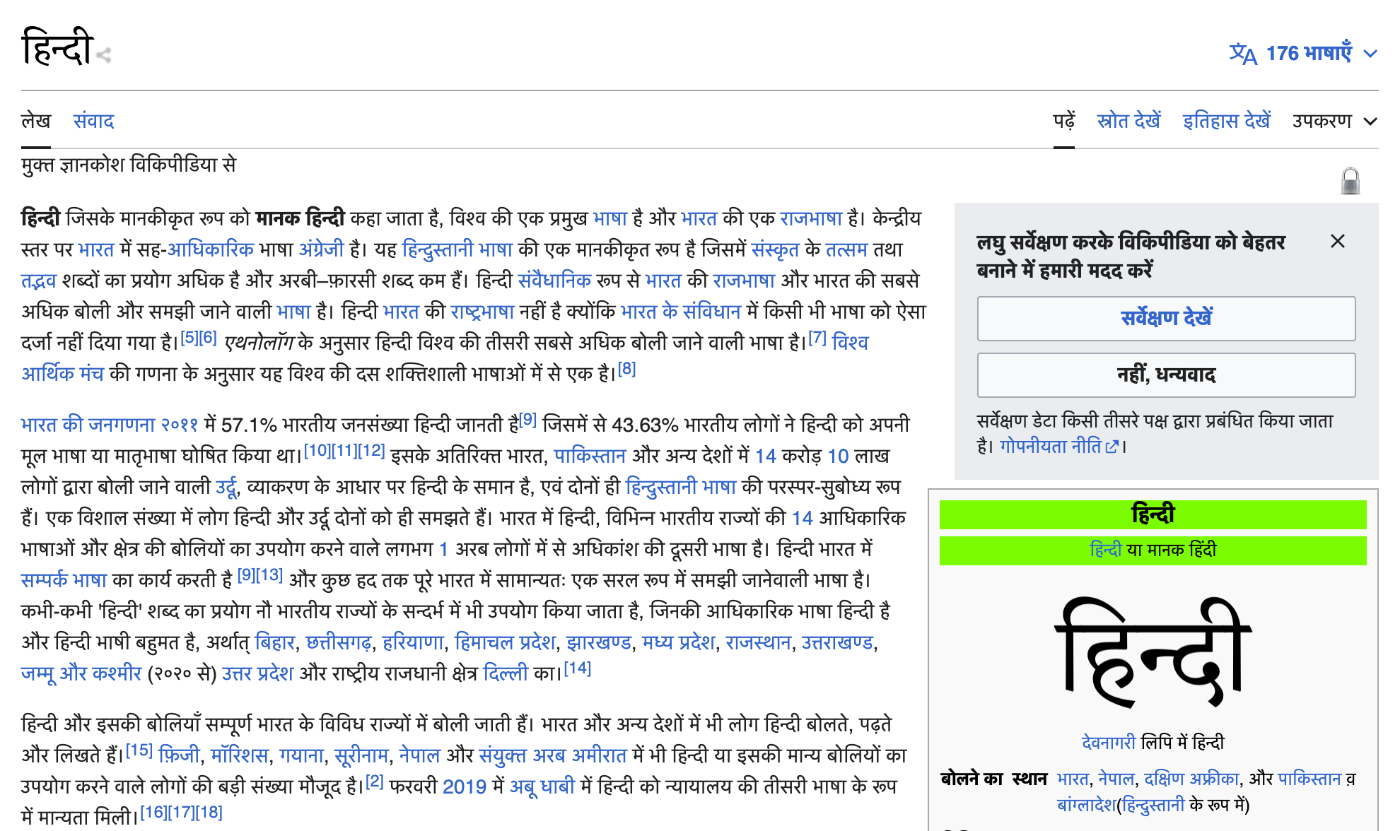Open the देवनागरी link under the image

[1109, 743]
